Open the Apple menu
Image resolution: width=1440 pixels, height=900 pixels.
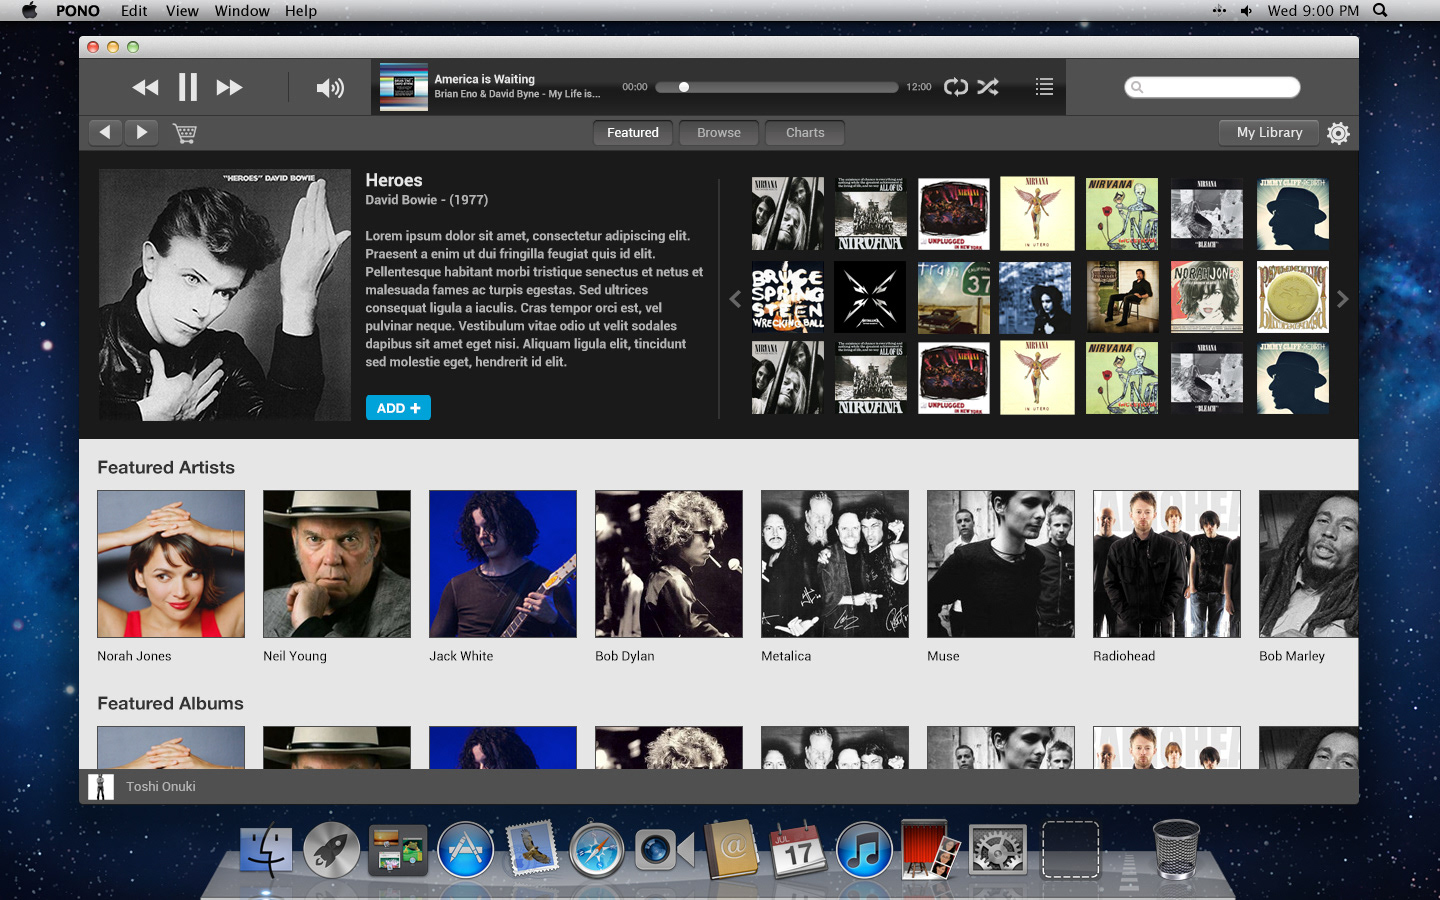pyautogui.click(x=29, y=11)
